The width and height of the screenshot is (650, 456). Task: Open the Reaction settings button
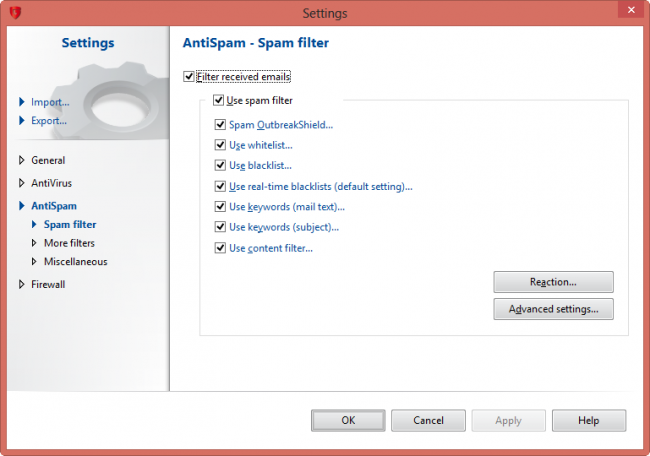(x=553, y=282)
